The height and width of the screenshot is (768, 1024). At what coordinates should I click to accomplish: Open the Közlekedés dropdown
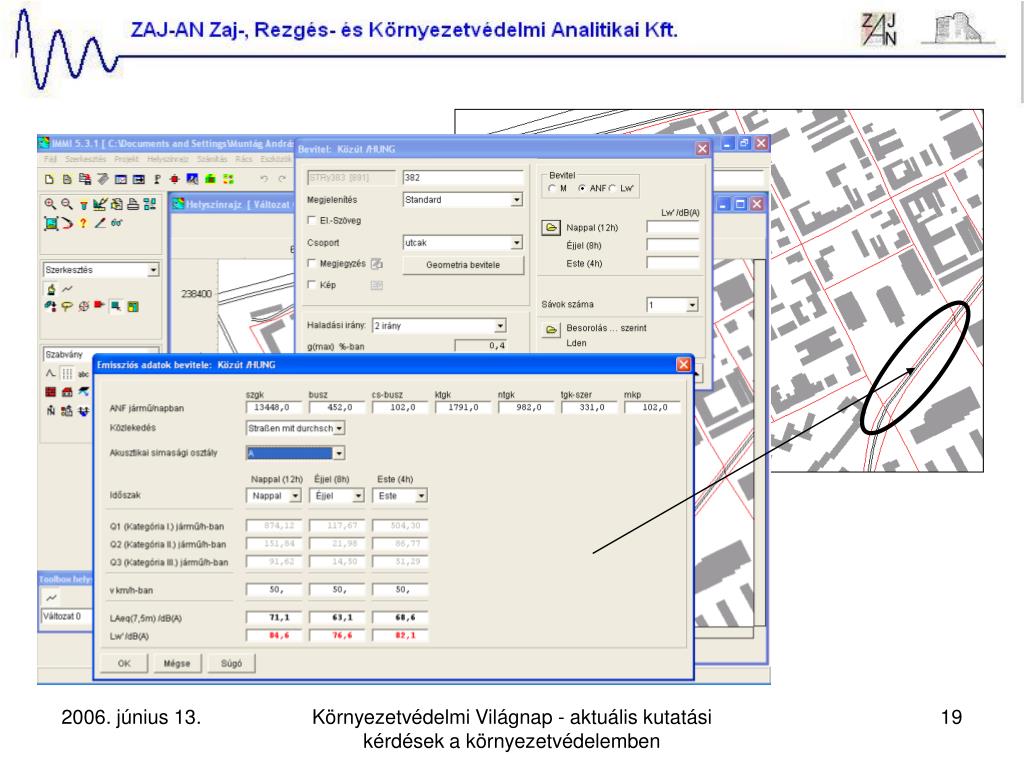[x=340, y=428]
